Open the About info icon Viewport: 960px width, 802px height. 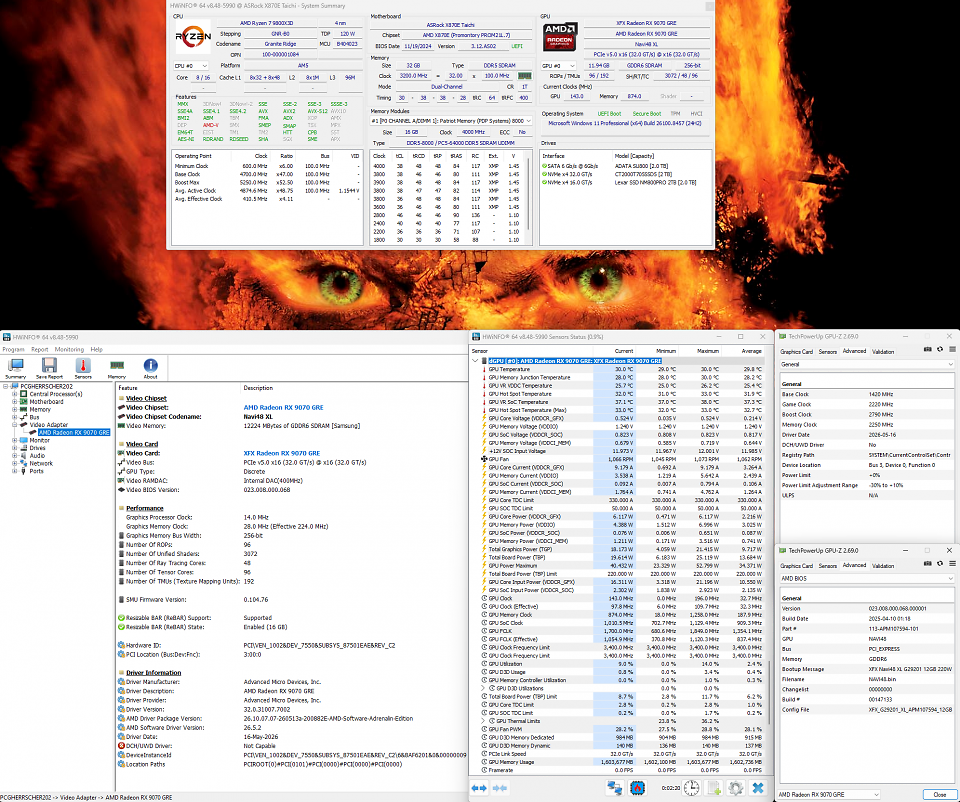(x=151, y=365)
